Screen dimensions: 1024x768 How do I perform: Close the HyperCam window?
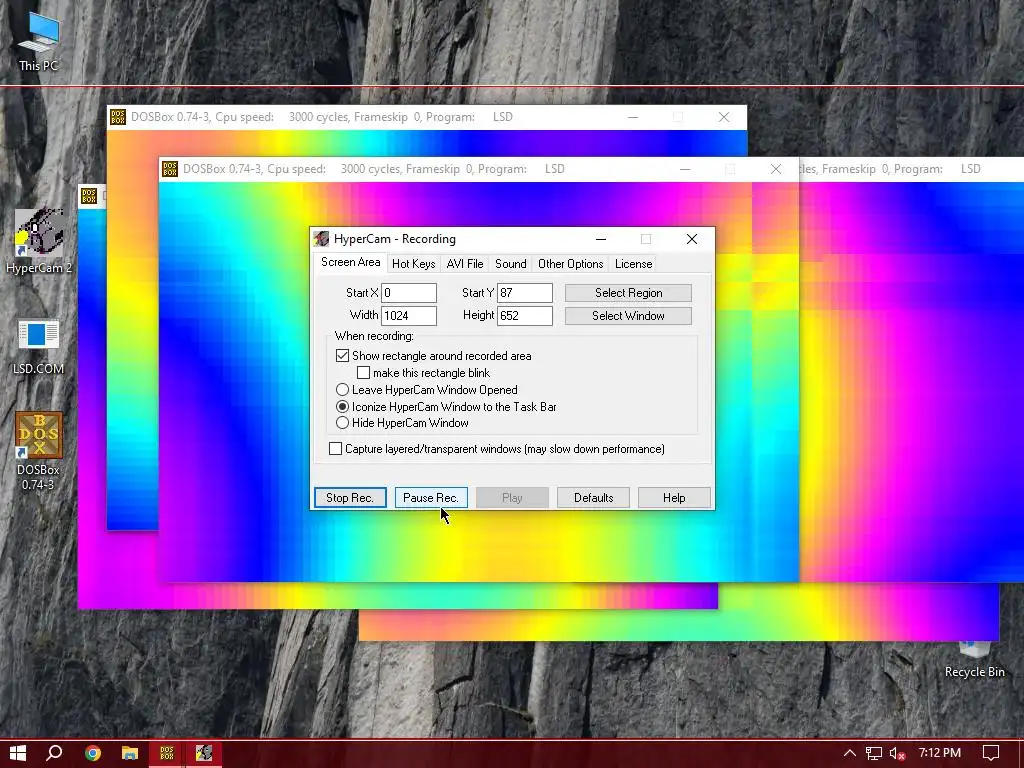click(x=692, y=239)
